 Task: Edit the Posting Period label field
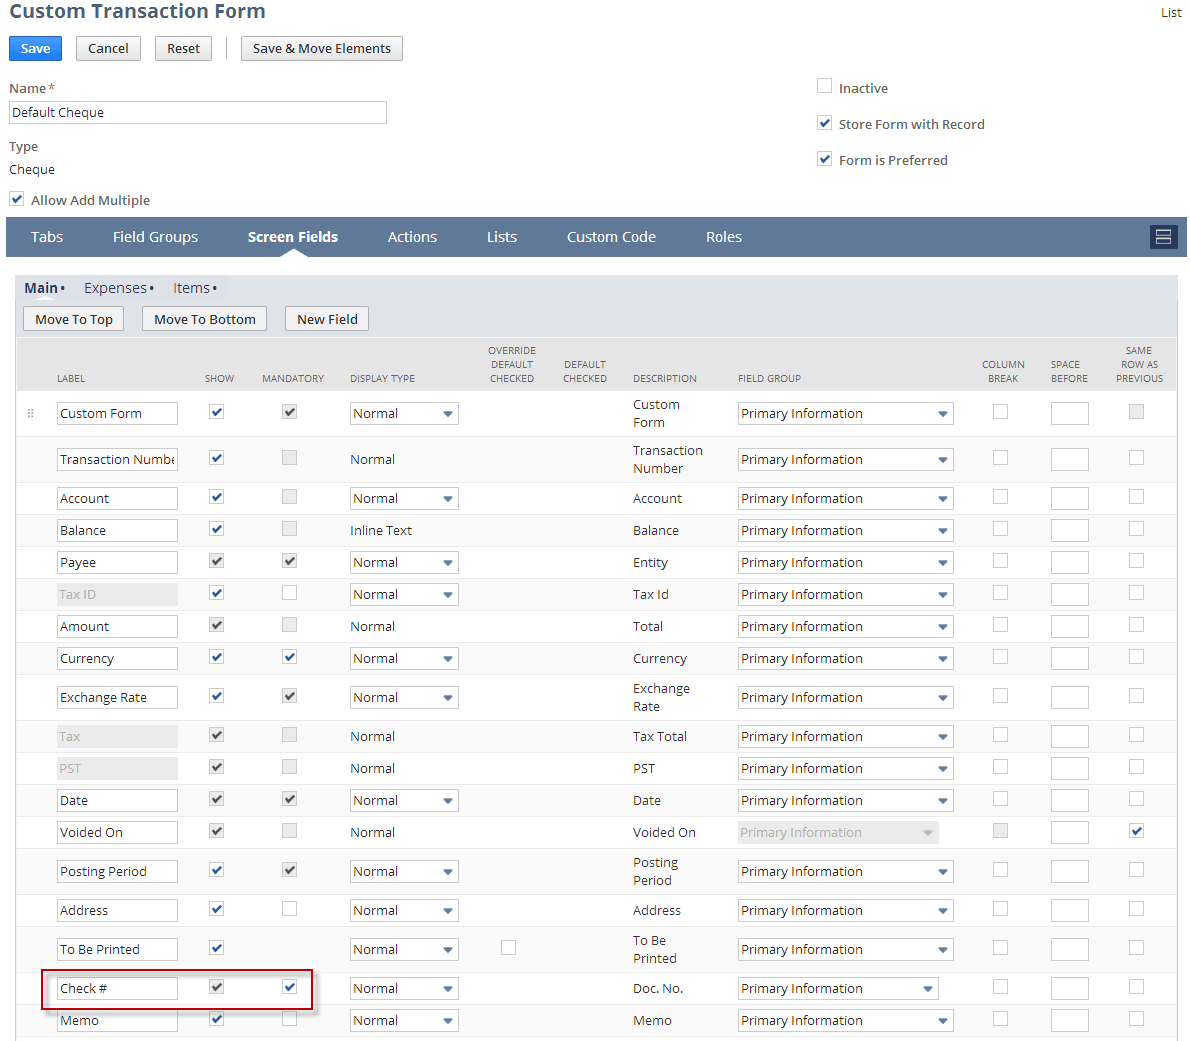click(x=117, y=872)
